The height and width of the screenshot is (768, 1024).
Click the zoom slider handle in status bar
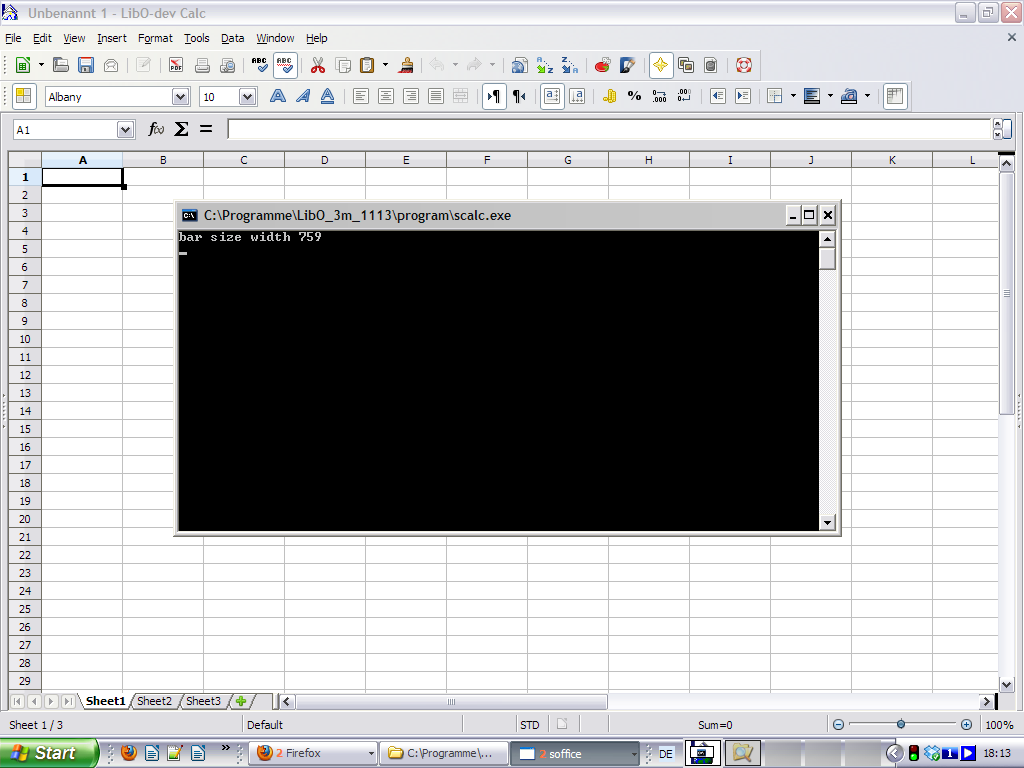point(901,724)
